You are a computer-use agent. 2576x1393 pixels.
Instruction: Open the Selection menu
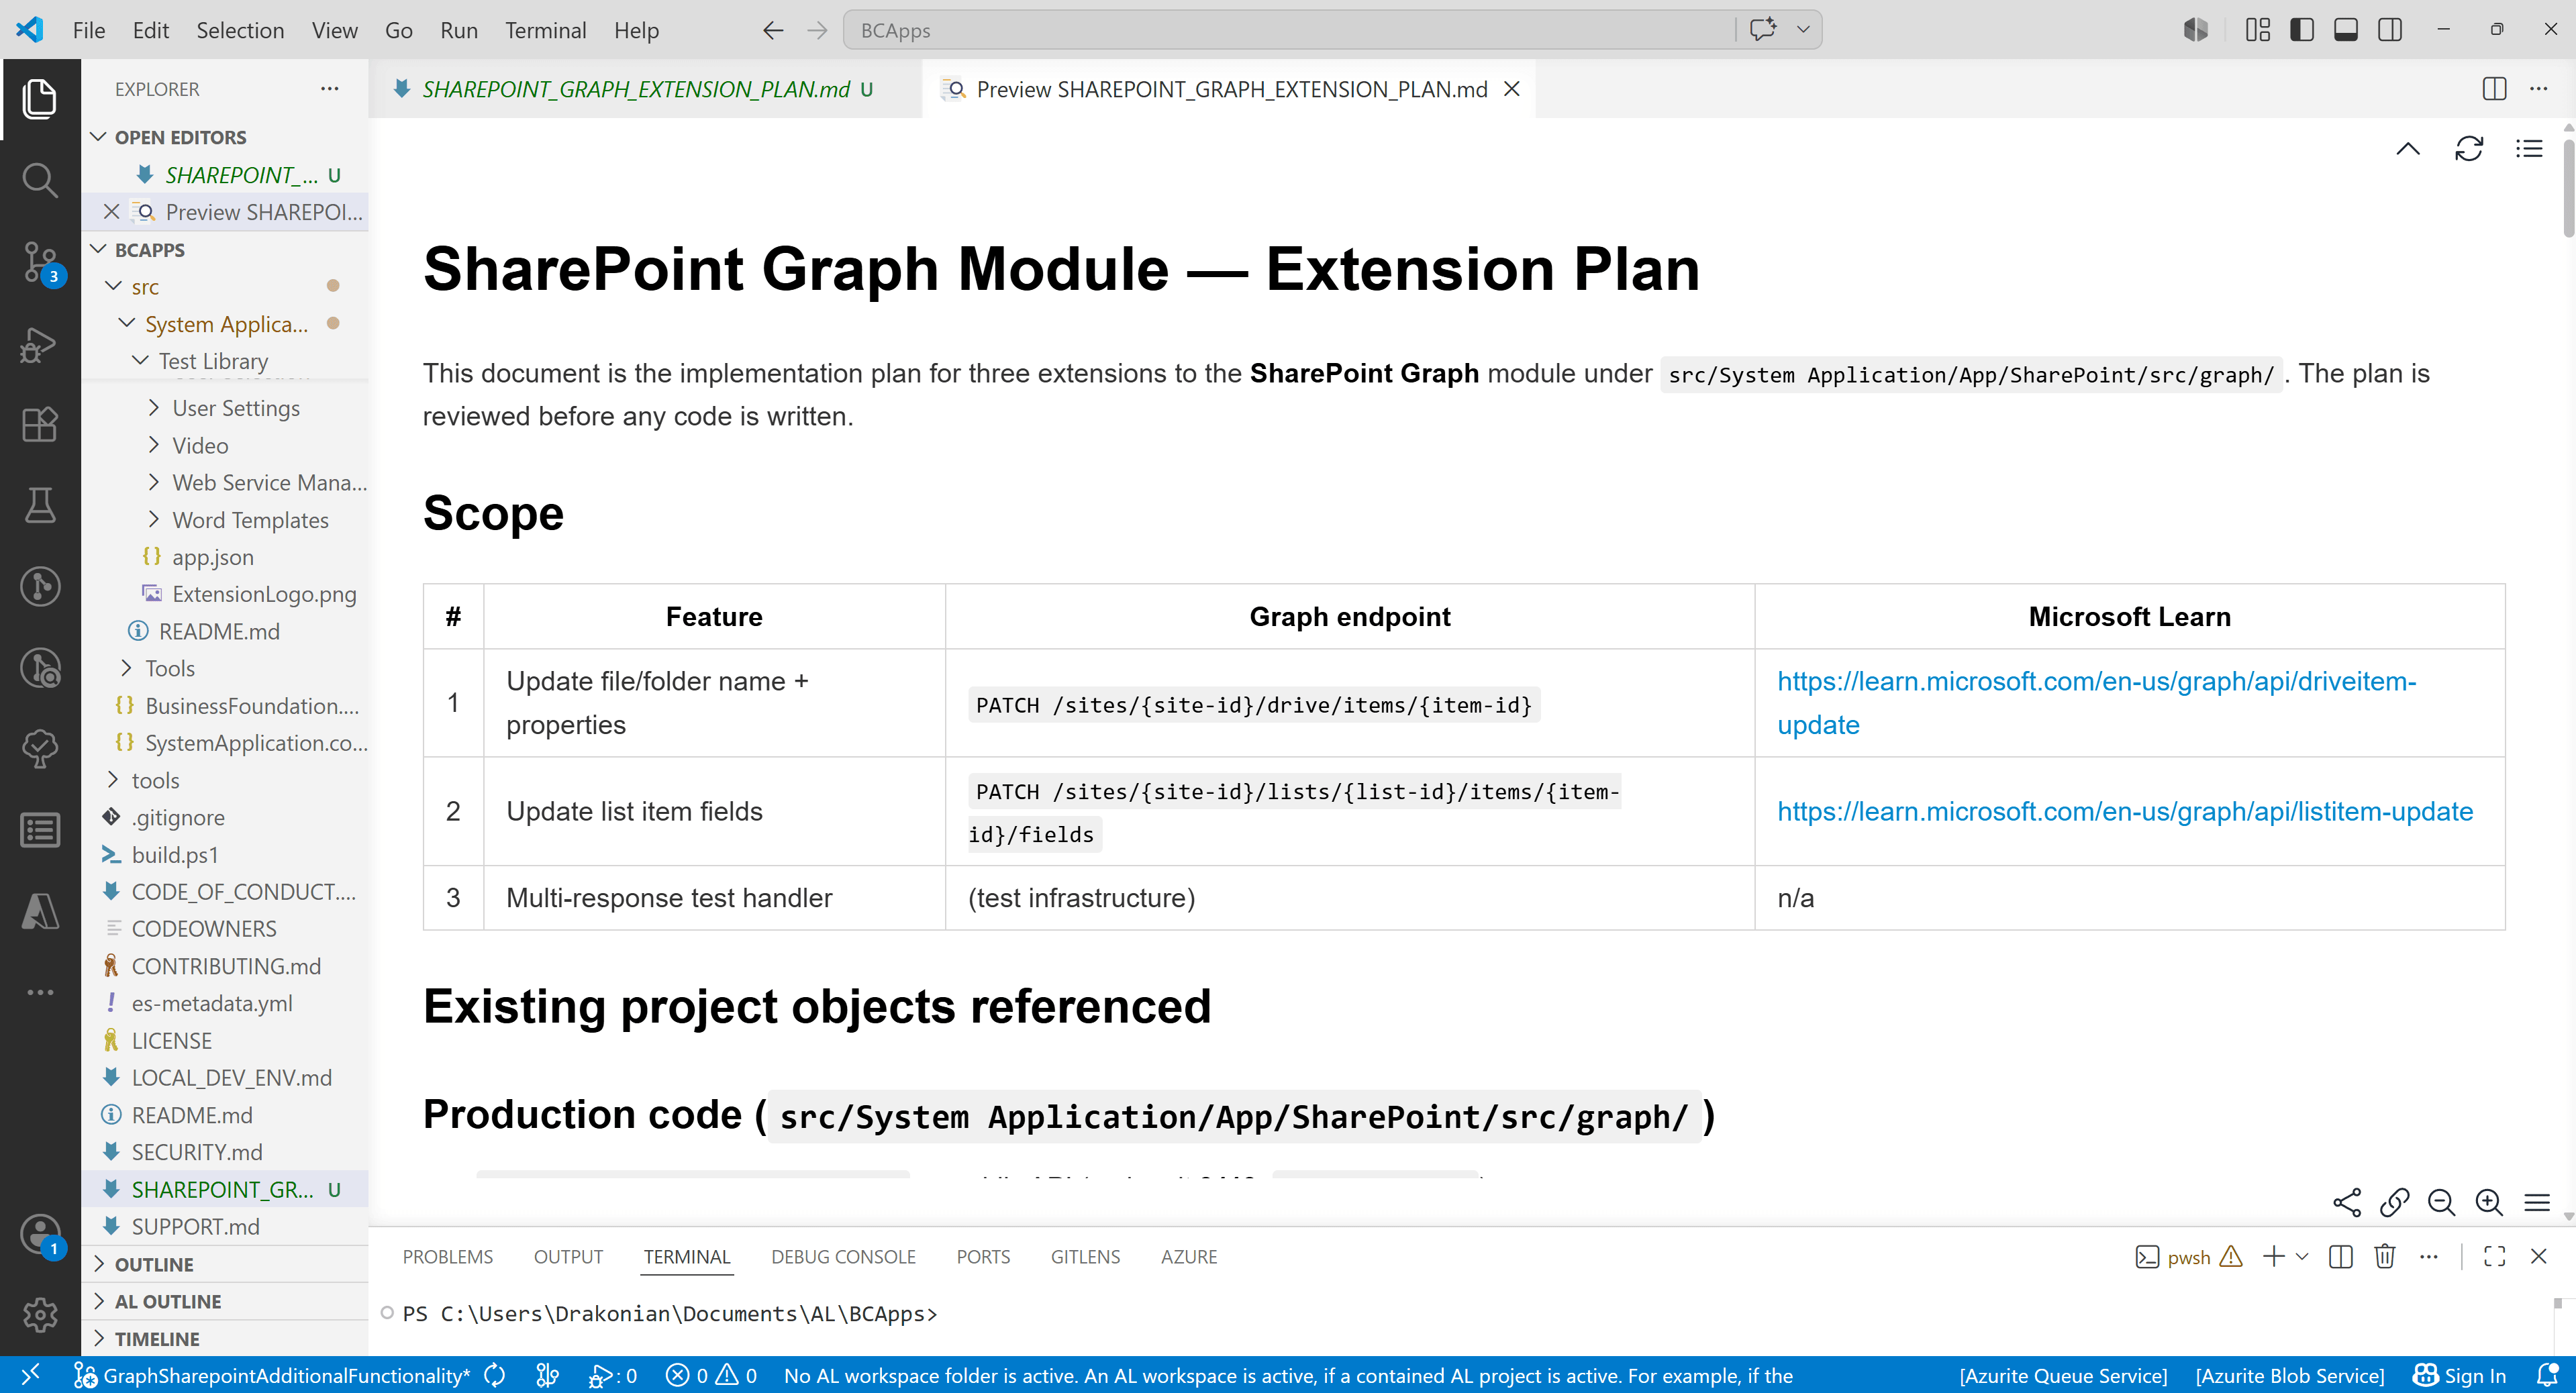tap(240, 30)
